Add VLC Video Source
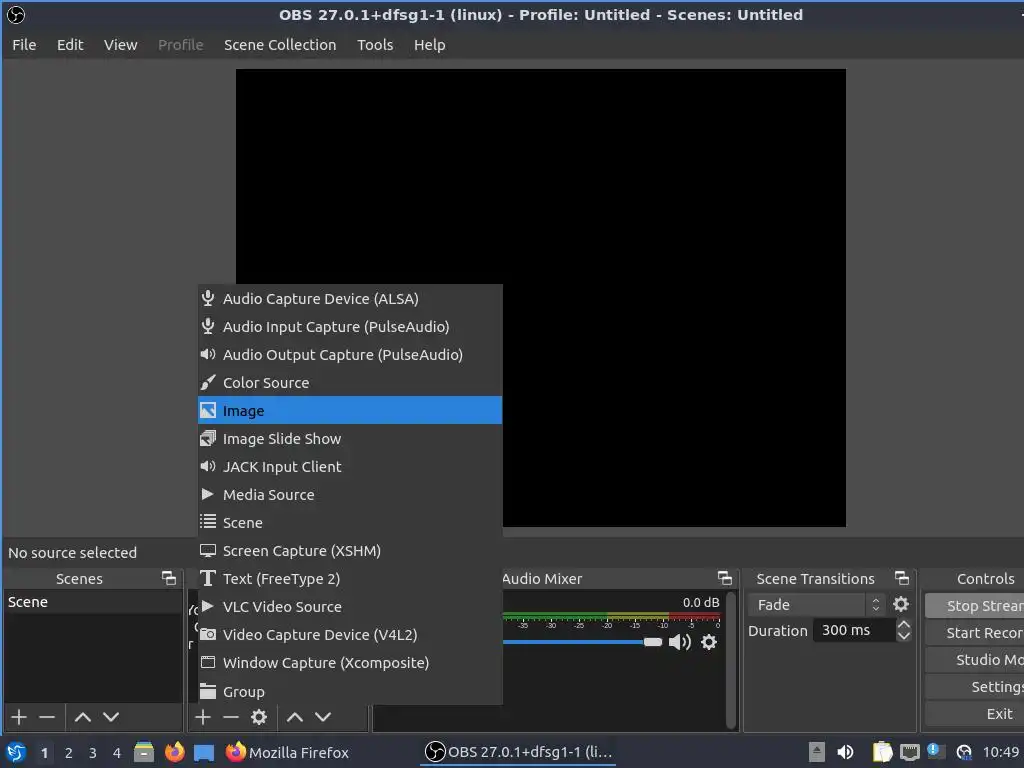Viewport: 1024px width, 768px height. point(350,607)
